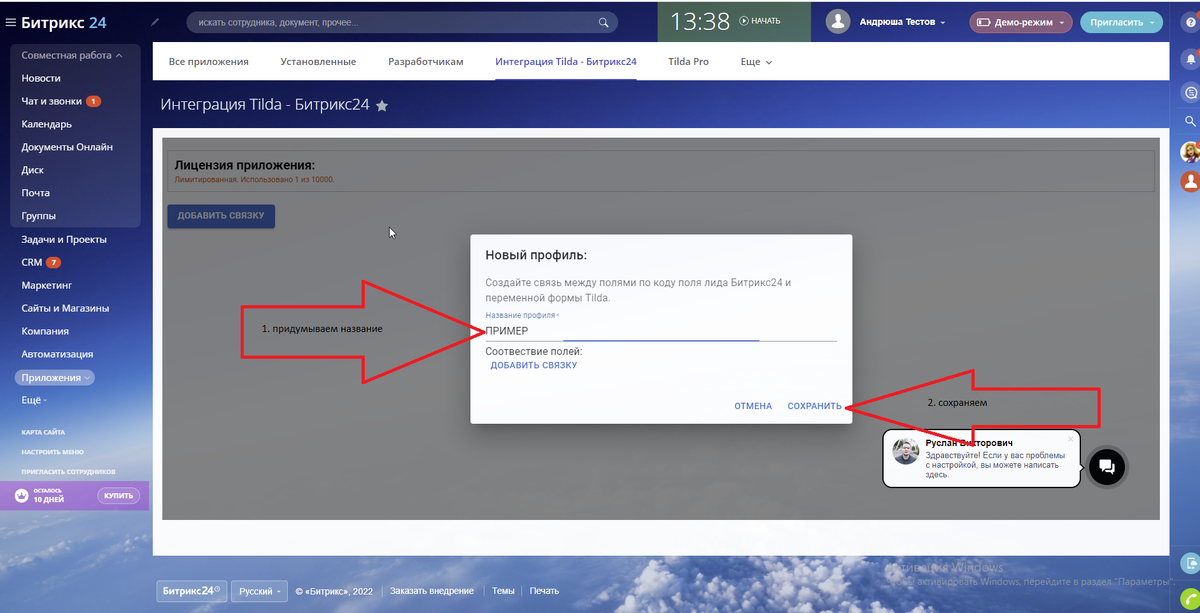Click the Название профиля input field
Screen dimensions: 1200x613
point(661,330)
